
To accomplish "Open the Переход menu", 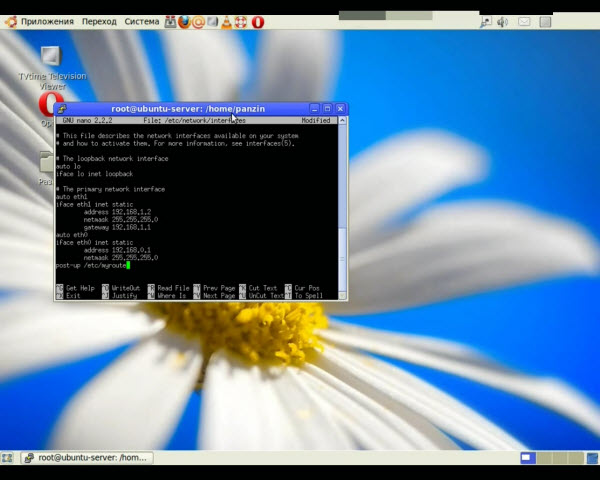I will [x=99, y=21].
